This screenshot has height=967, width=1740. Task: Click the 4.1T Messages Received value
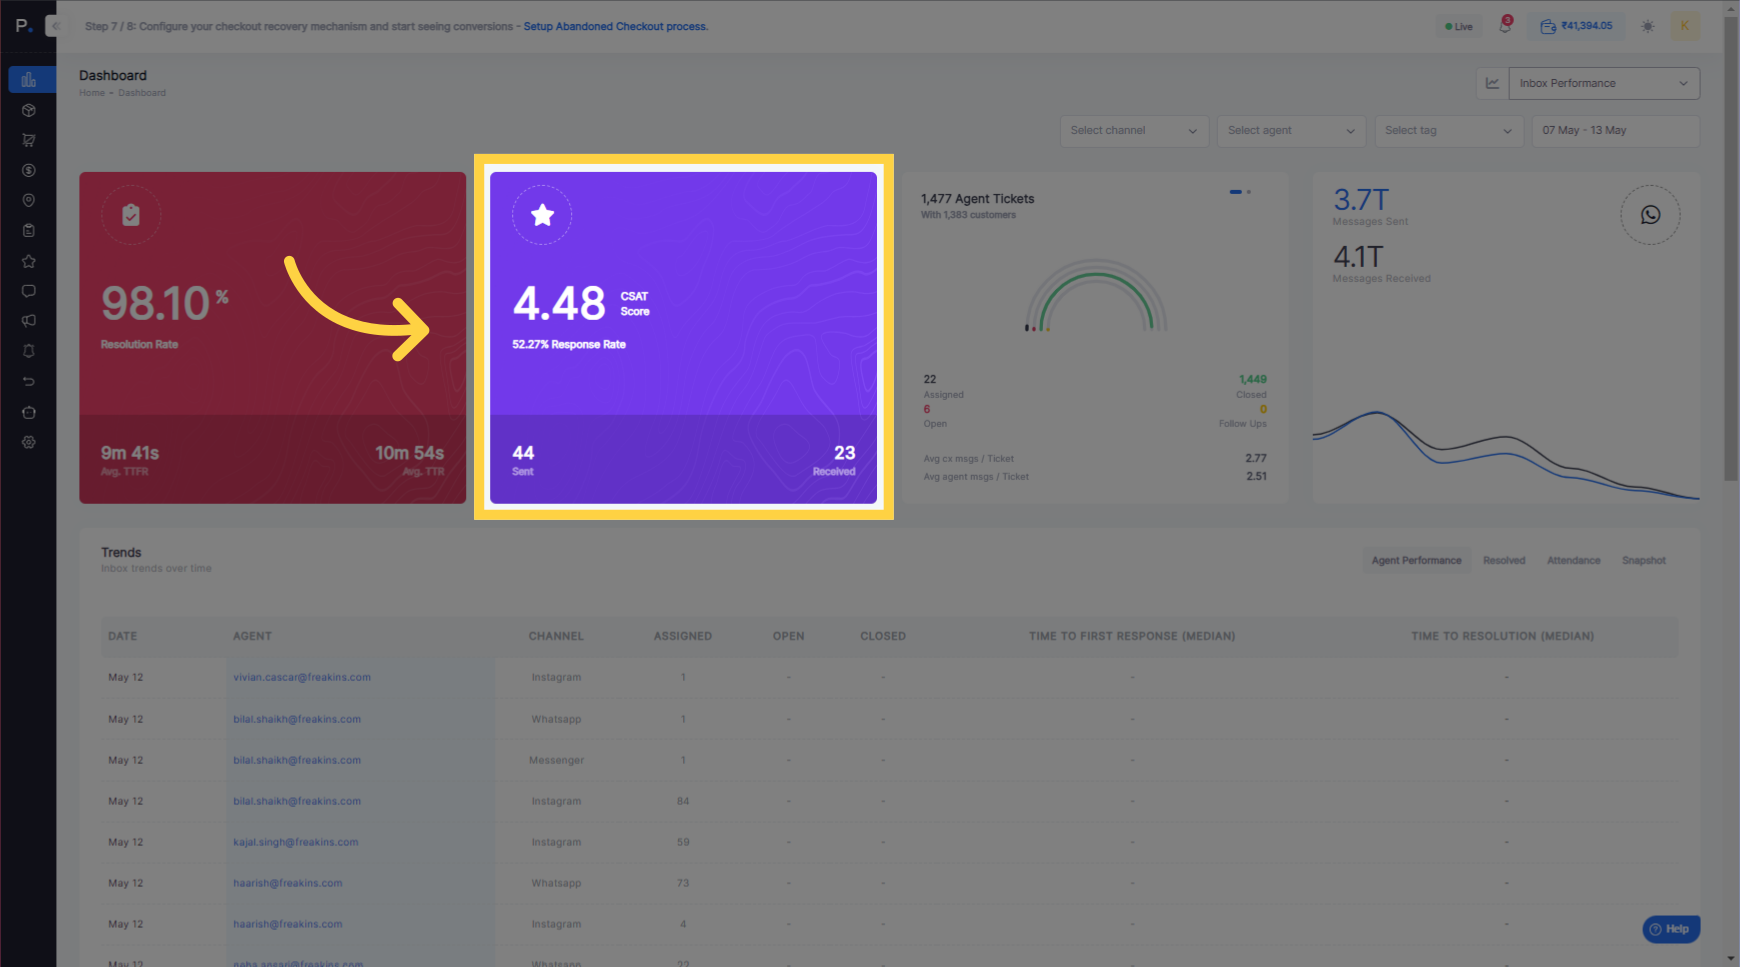pyautogui.click(x=1358, y=257)
